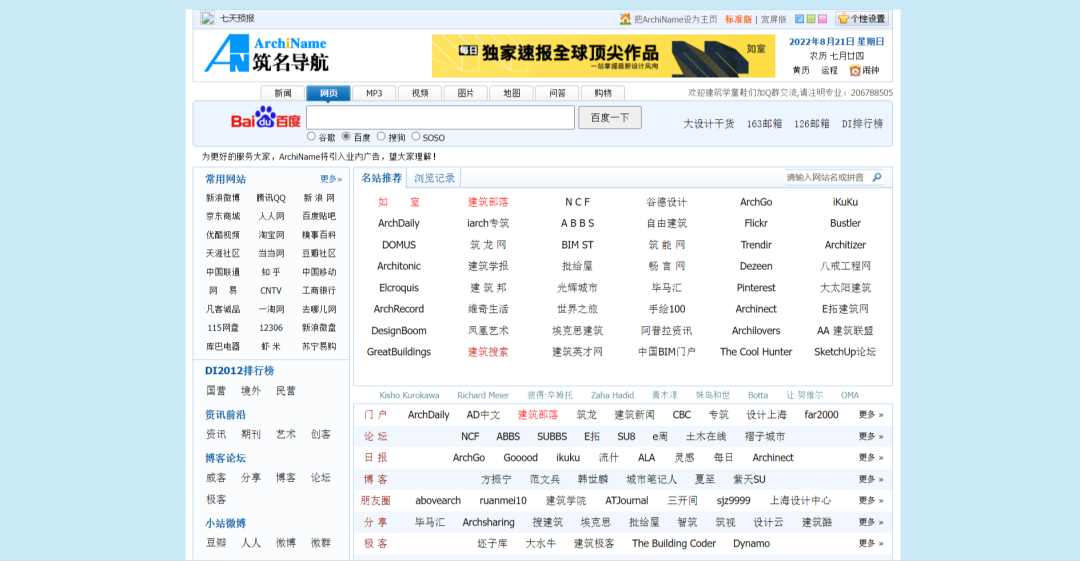Open Kisho Kurokawa architect link

coord(409,396)
